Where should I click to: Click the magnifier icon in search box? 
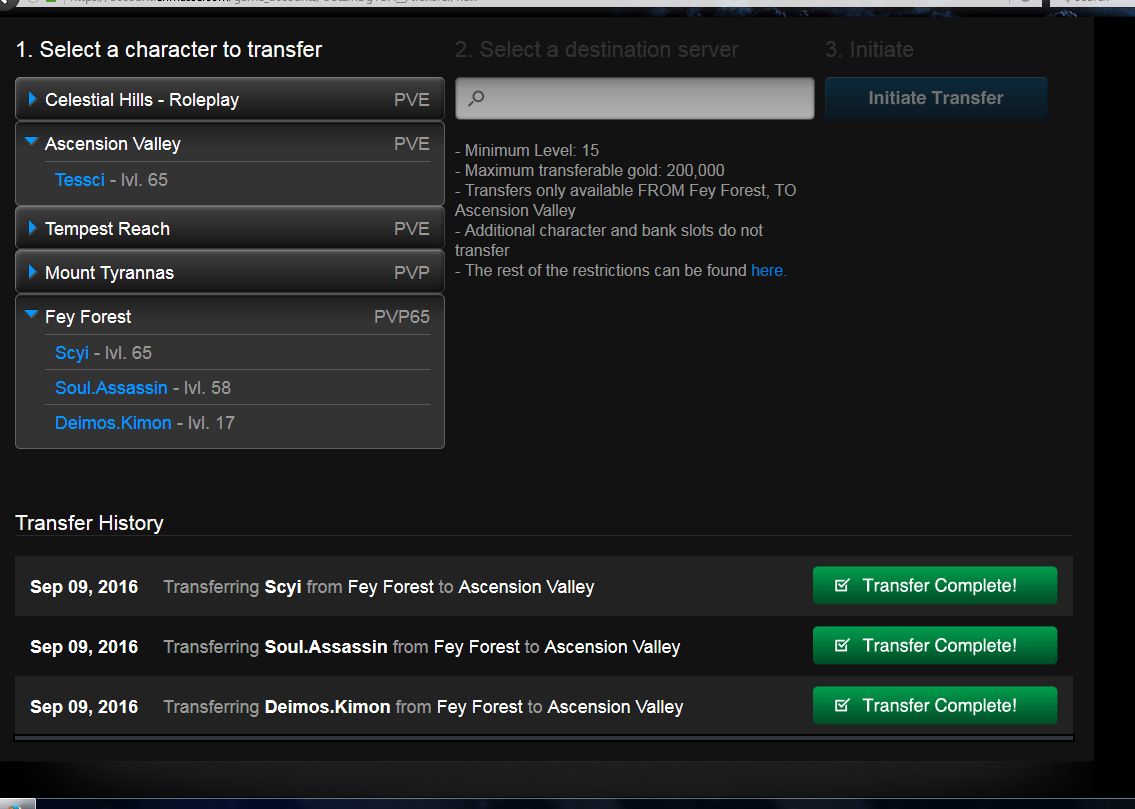(x=477, y=98)
